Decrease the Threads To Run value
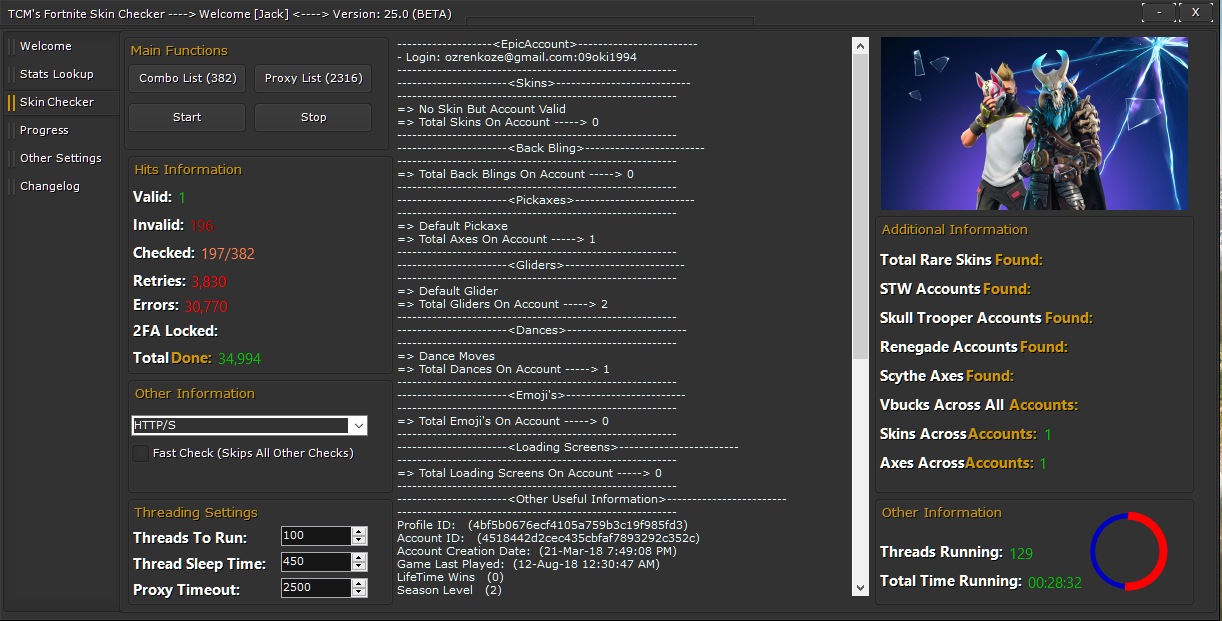The image size is (1222, 621). click(360, 541)
